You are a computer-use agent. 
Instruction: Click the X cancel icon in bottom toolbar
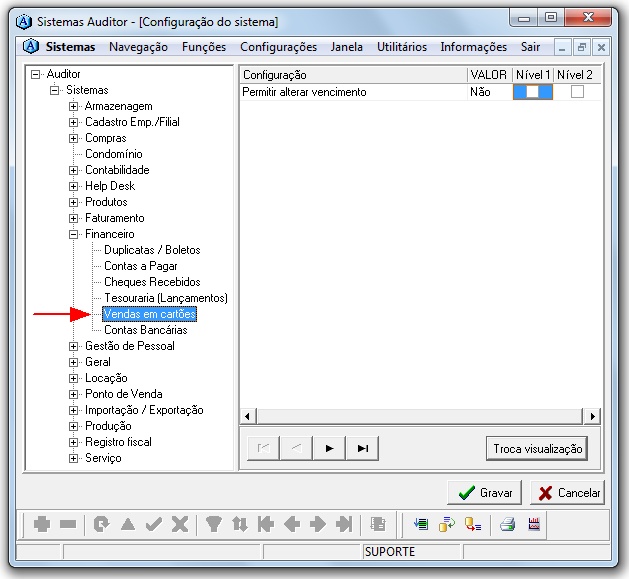(180, 524)
